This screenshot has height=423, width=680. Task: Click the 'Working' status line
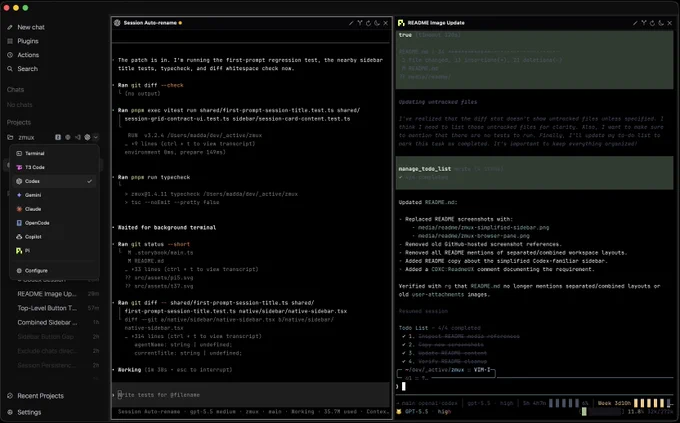click(x=175, y=370)
